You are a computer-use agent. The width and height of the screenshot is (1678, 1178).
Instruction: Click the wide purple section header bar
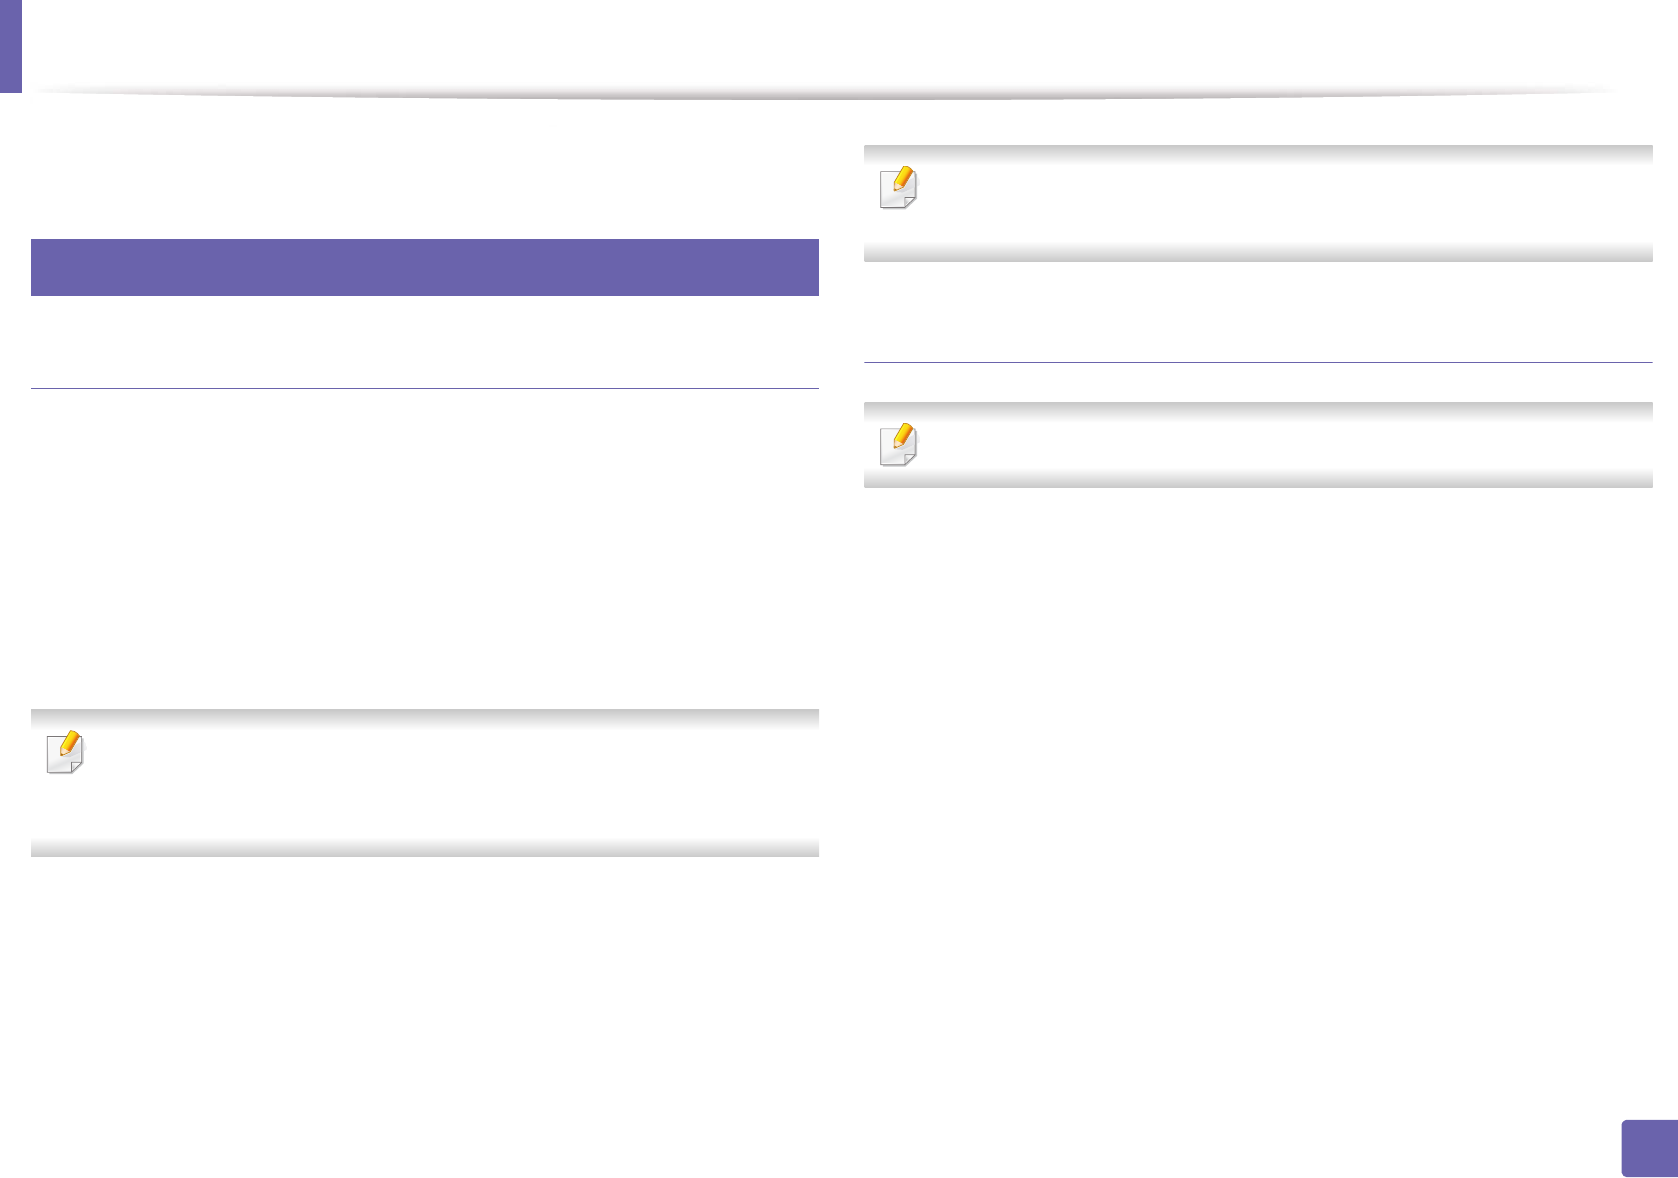tap(424, 267)
